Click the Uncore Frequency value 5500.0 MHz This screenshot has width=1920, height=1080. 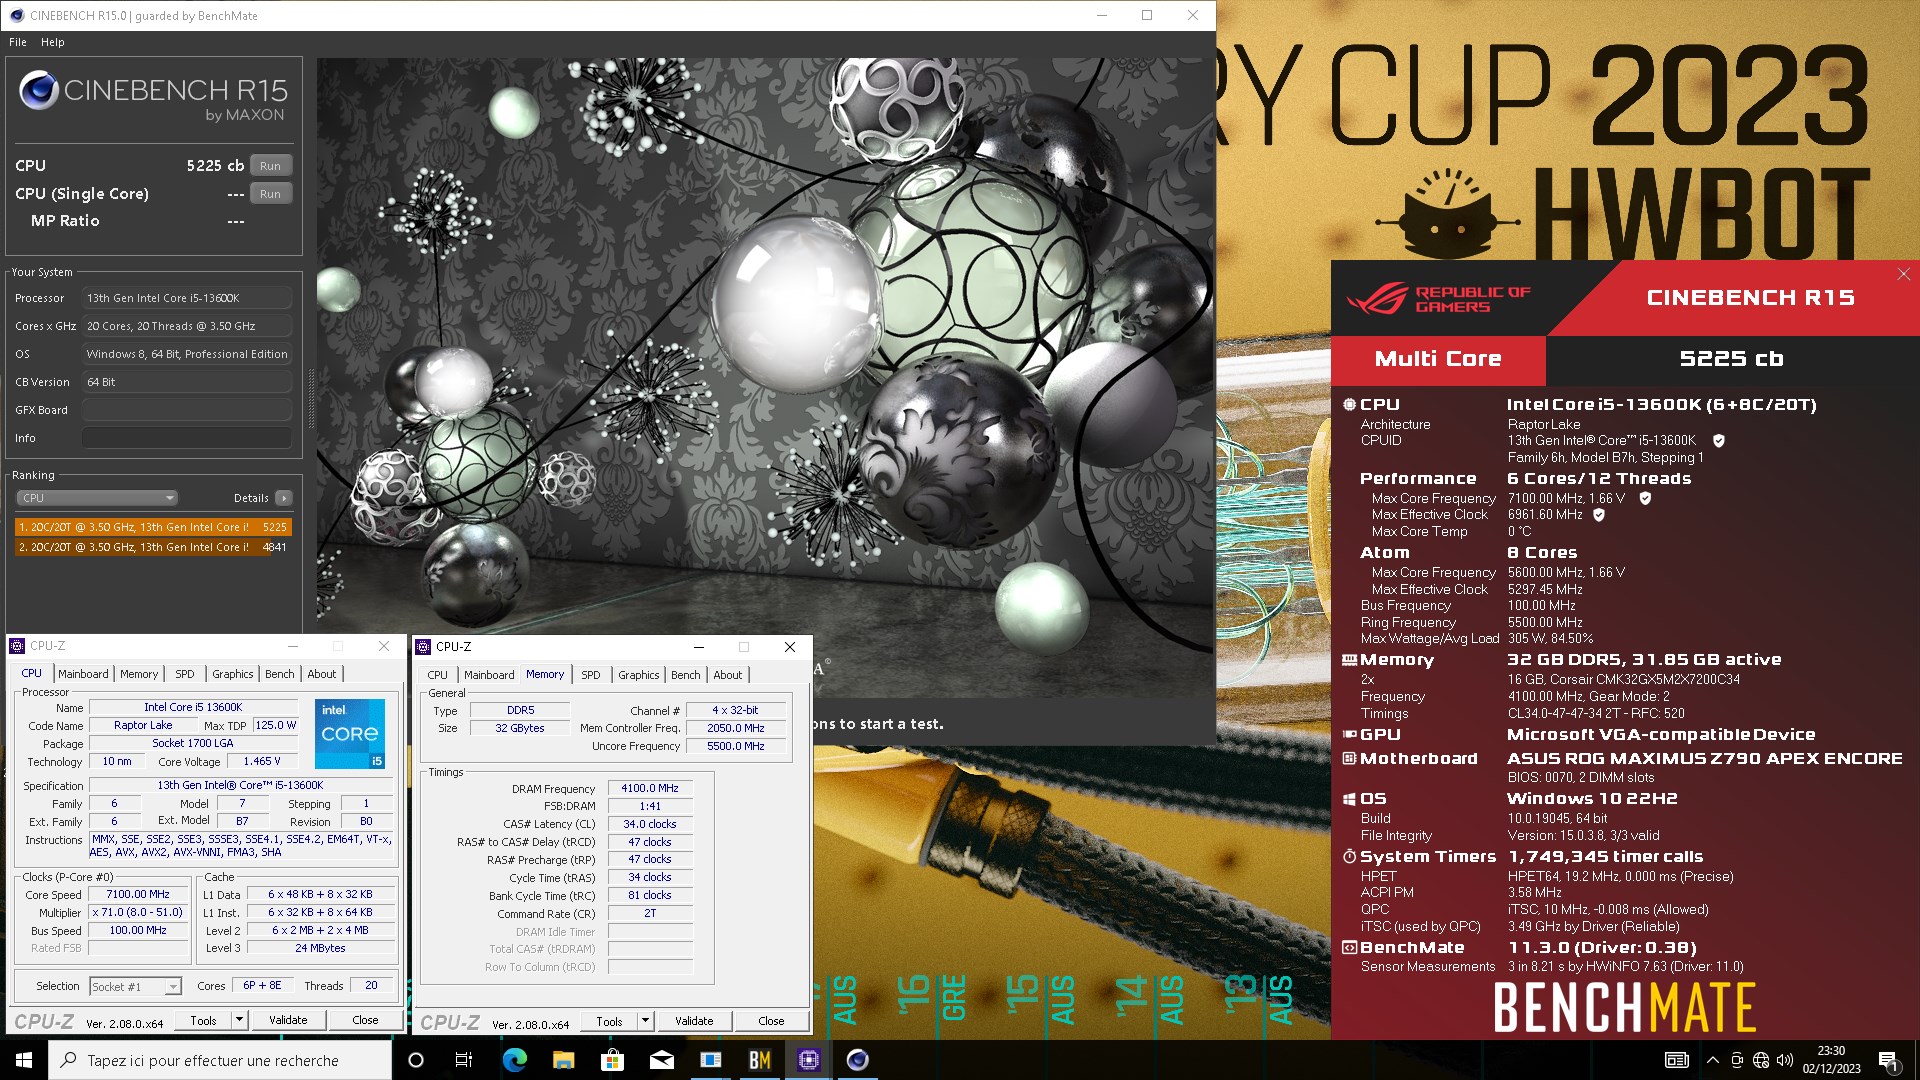(x=736, y=747)
